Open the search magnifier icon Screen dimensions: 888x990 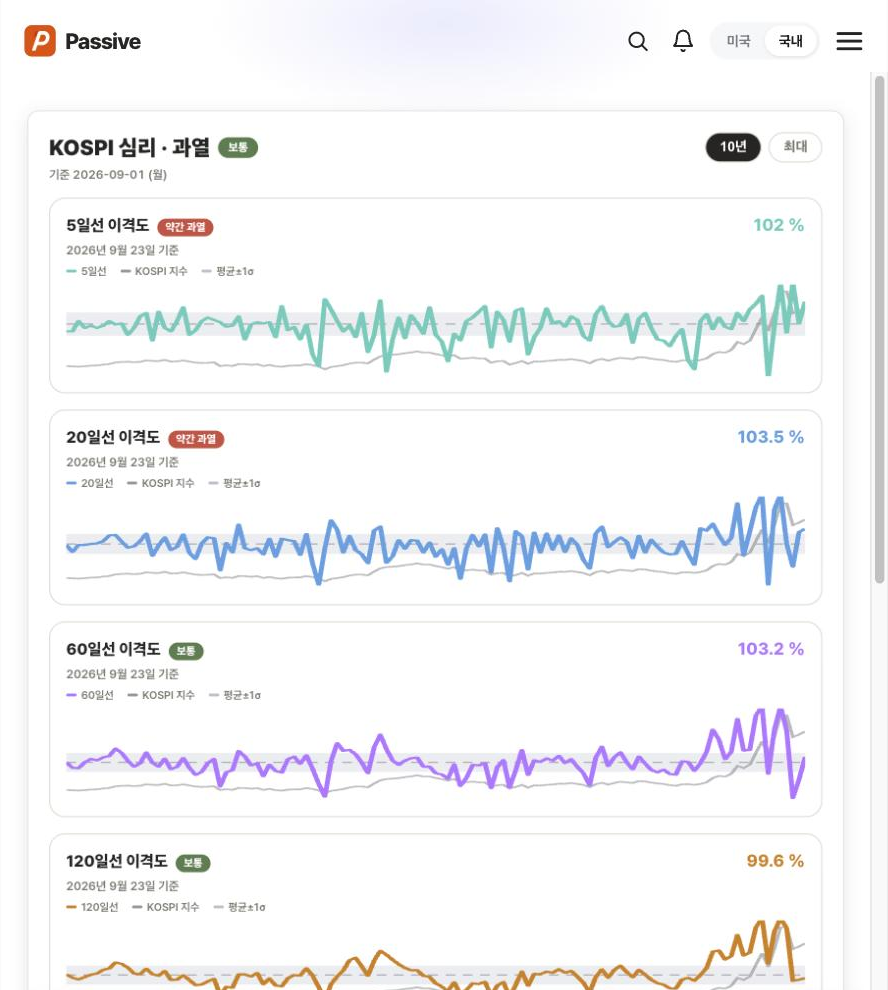pos(638,42)
